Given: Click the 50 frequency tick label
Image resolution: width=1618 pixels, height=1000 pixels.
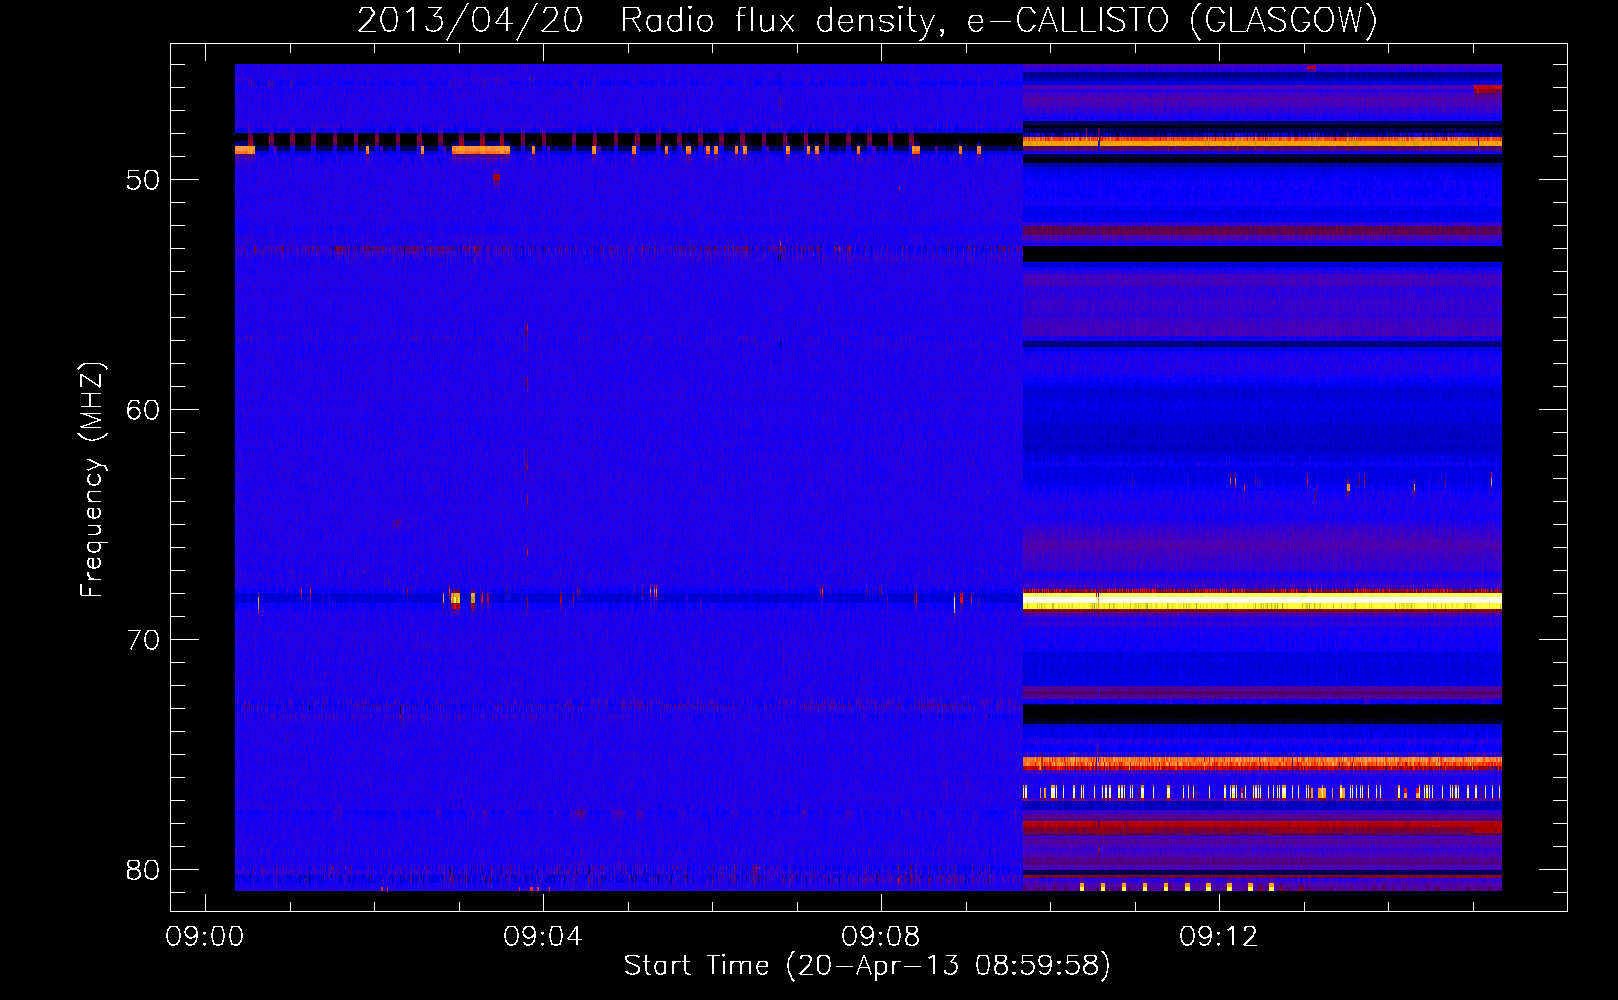Looking at the screenshot, I should coord(143,180).
